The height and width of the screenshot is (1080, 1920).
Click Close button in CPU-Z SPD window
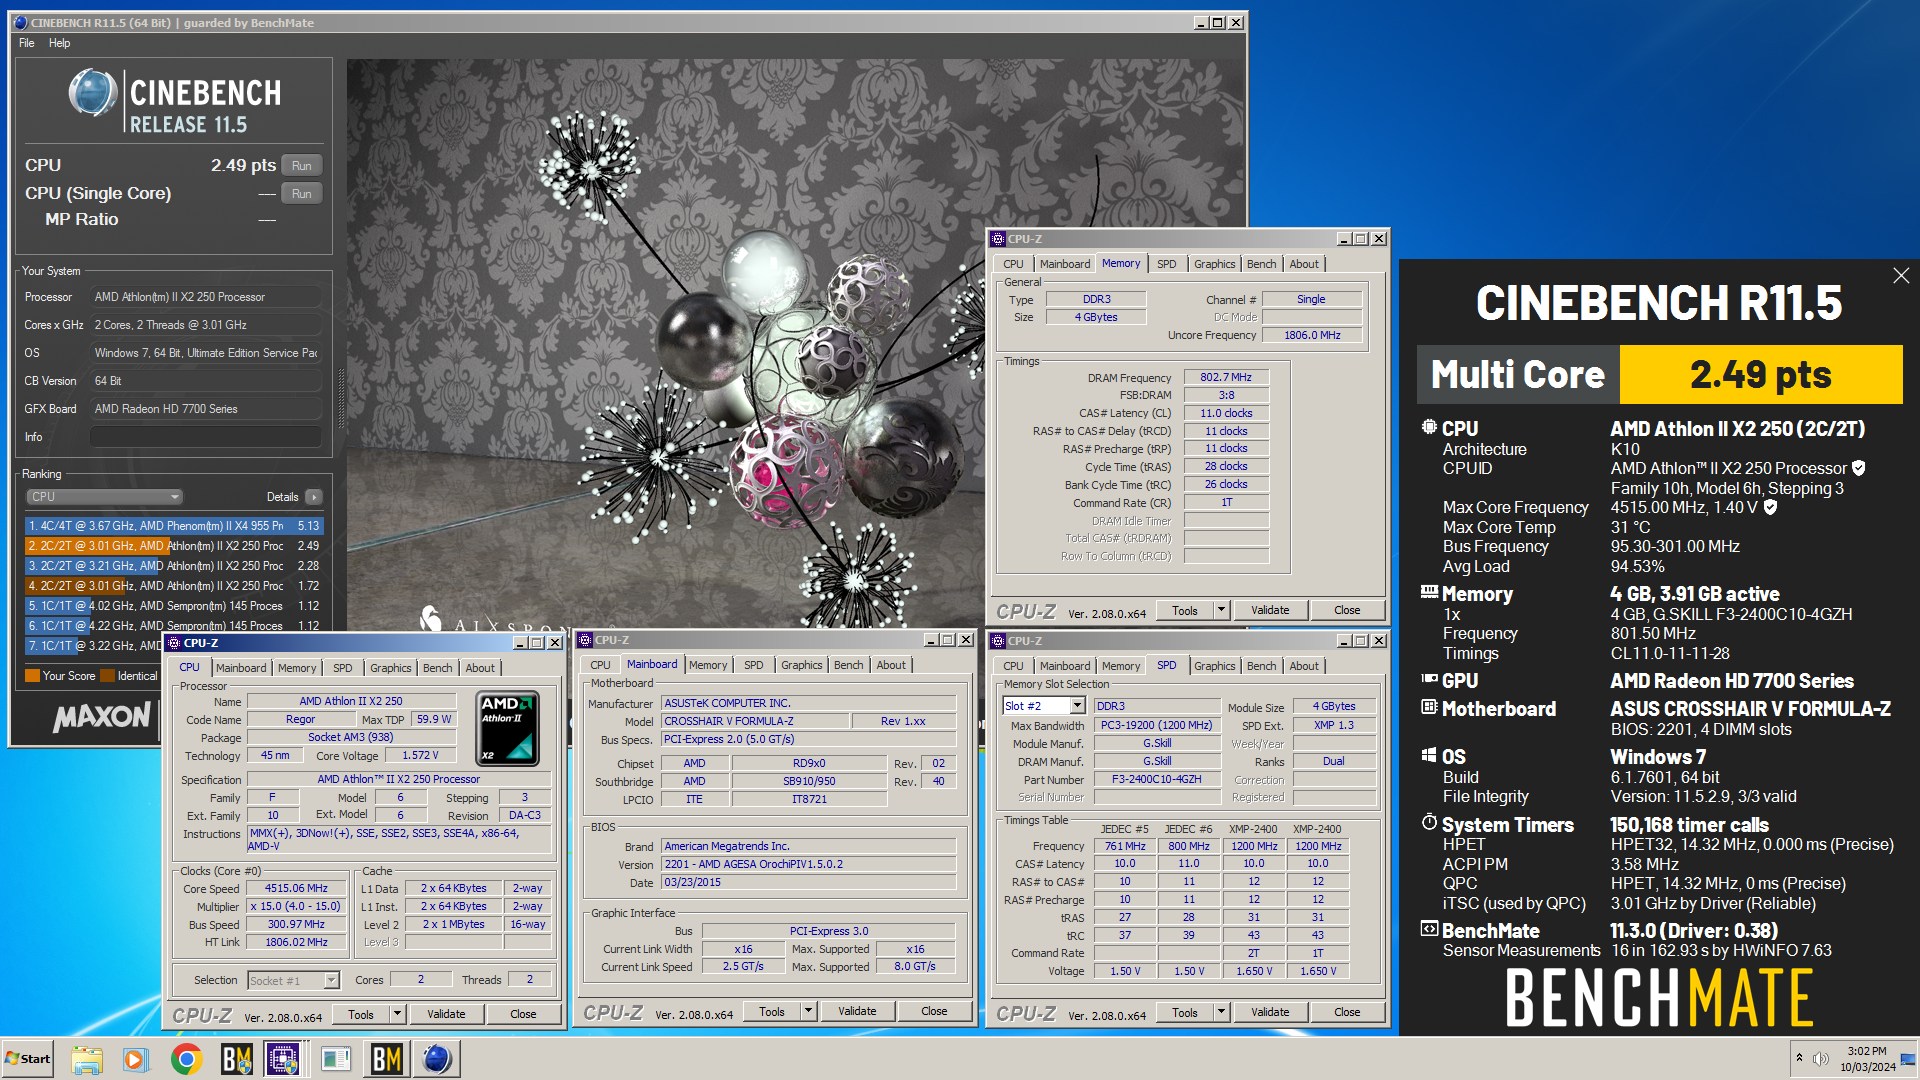(x=1347, y=1012)
